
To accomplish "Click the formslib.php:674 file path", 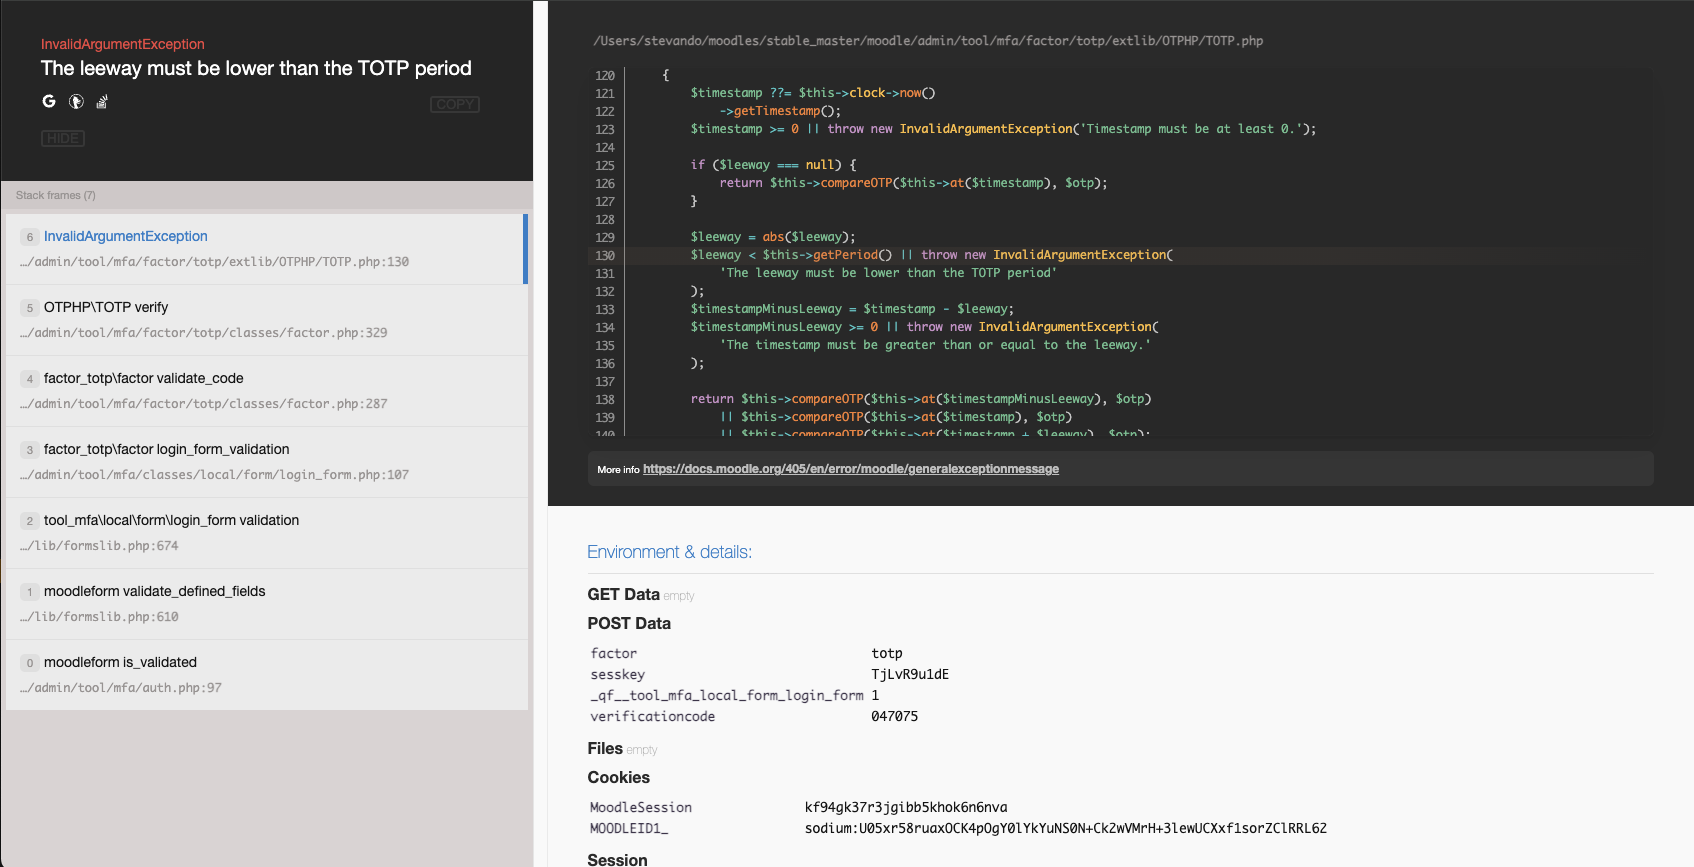I will tap(99, 545).
